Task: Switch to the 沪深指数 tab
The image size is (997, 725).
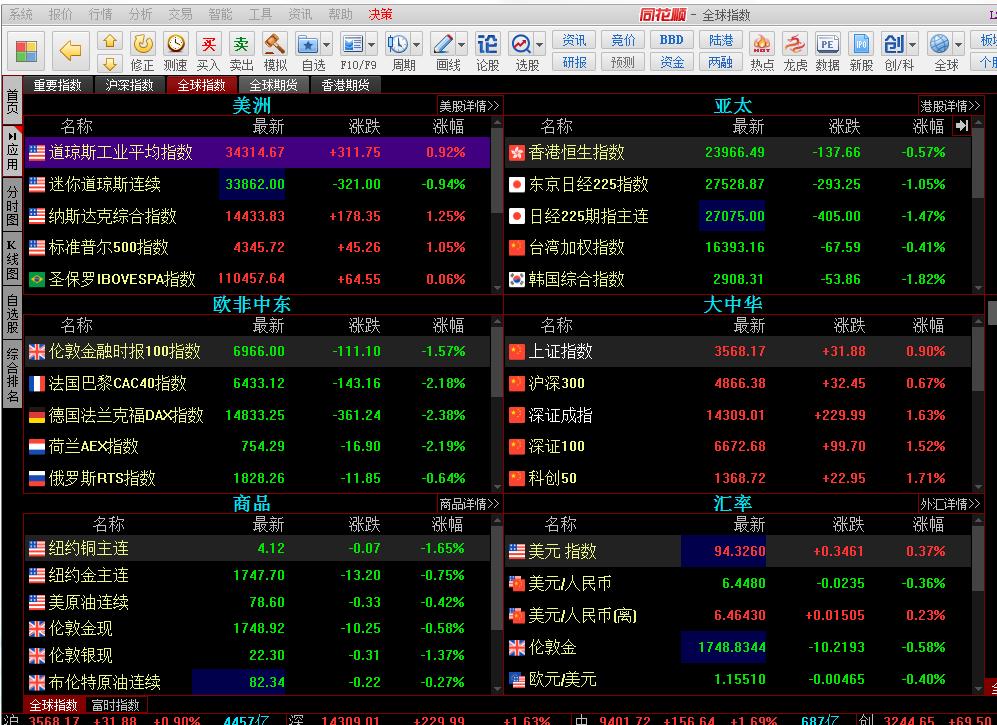Action: [129, 85]
